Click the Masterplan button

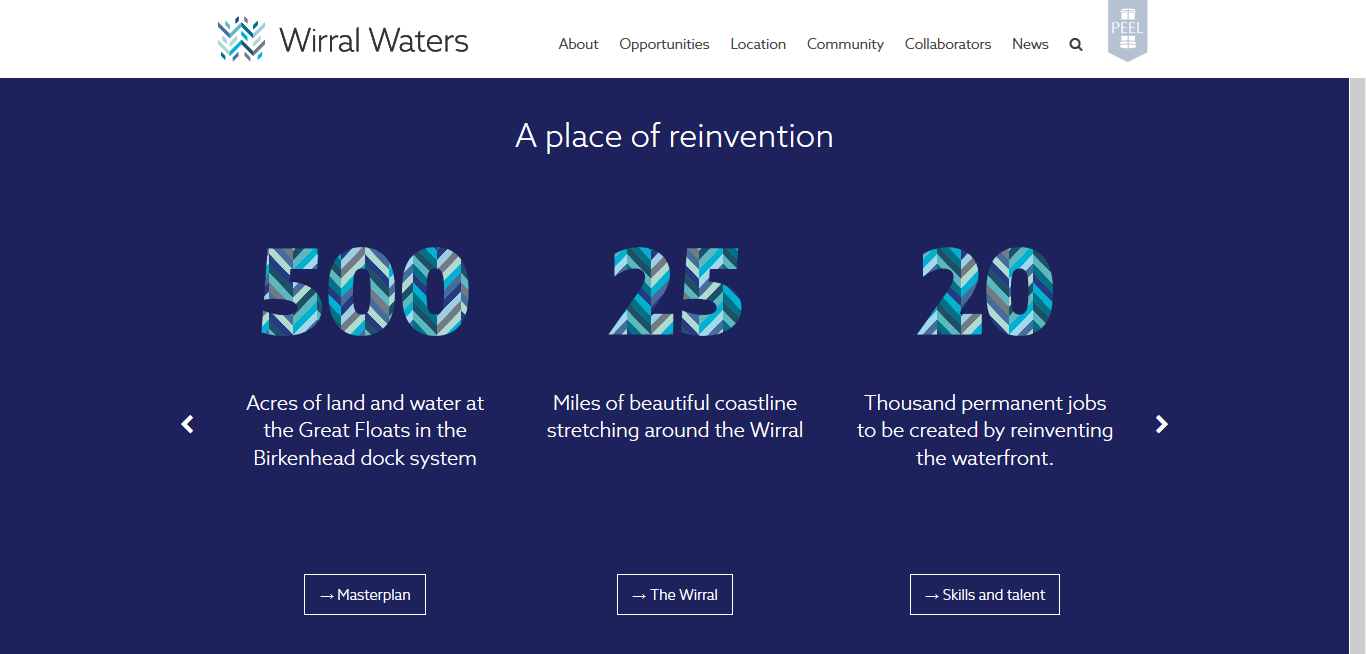365,595
